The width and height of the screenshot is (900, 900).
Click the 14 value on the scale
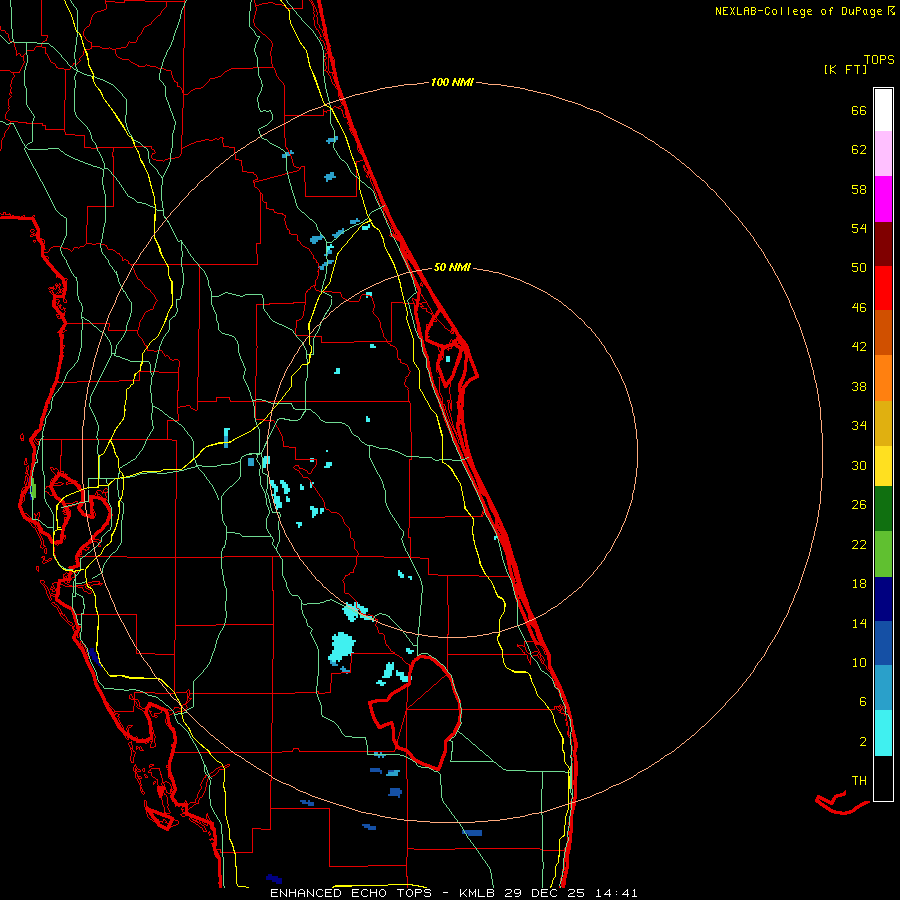[x=859, y=623]
